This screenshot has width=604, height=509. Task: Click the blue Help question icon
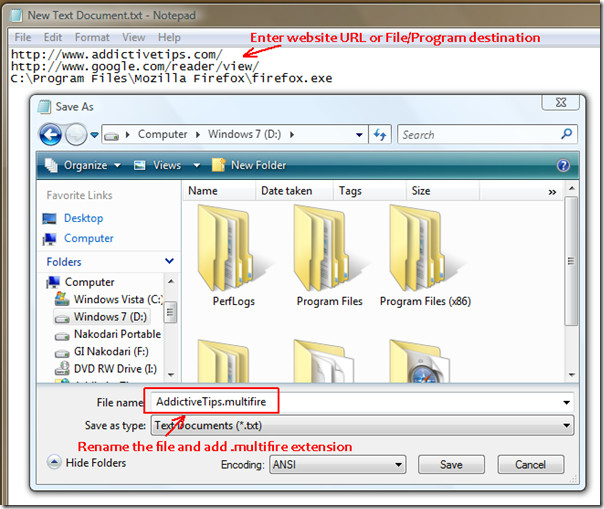click(563, 166)
